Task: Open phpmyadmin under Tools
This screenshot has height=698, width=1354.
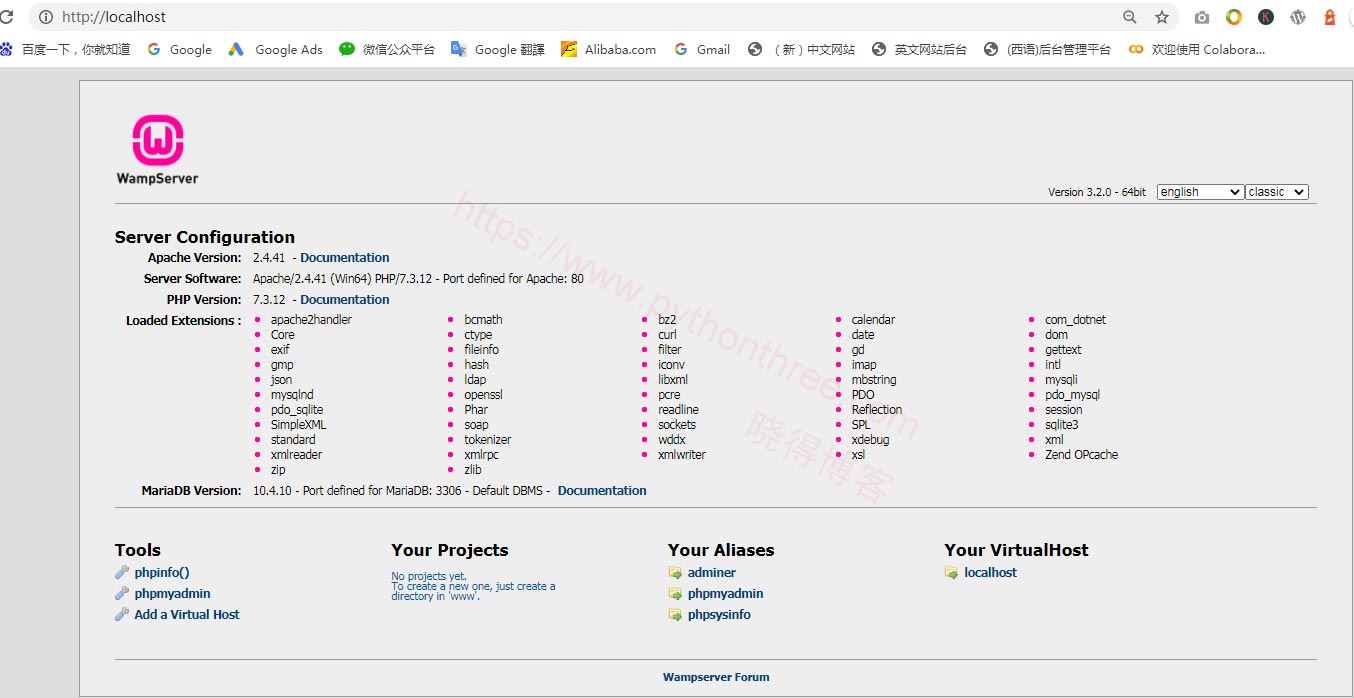Action: (x=173, y=594)
